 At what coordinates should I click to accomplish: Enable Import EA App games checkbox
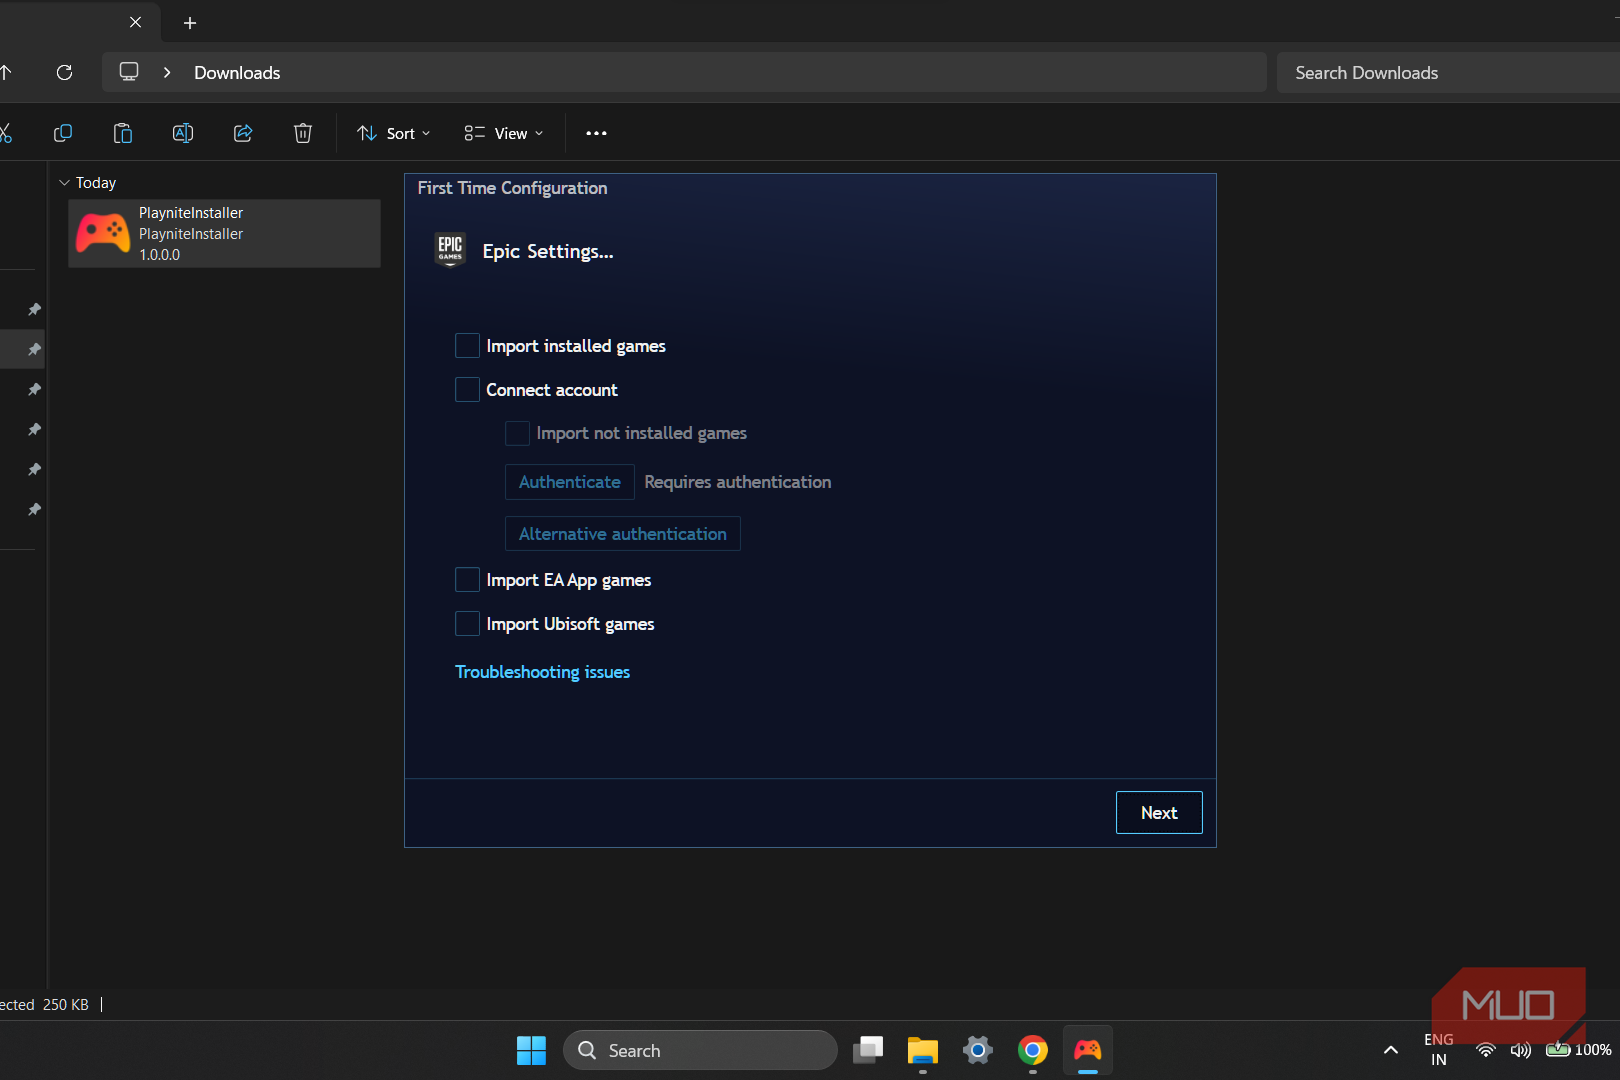coord(467,580)
